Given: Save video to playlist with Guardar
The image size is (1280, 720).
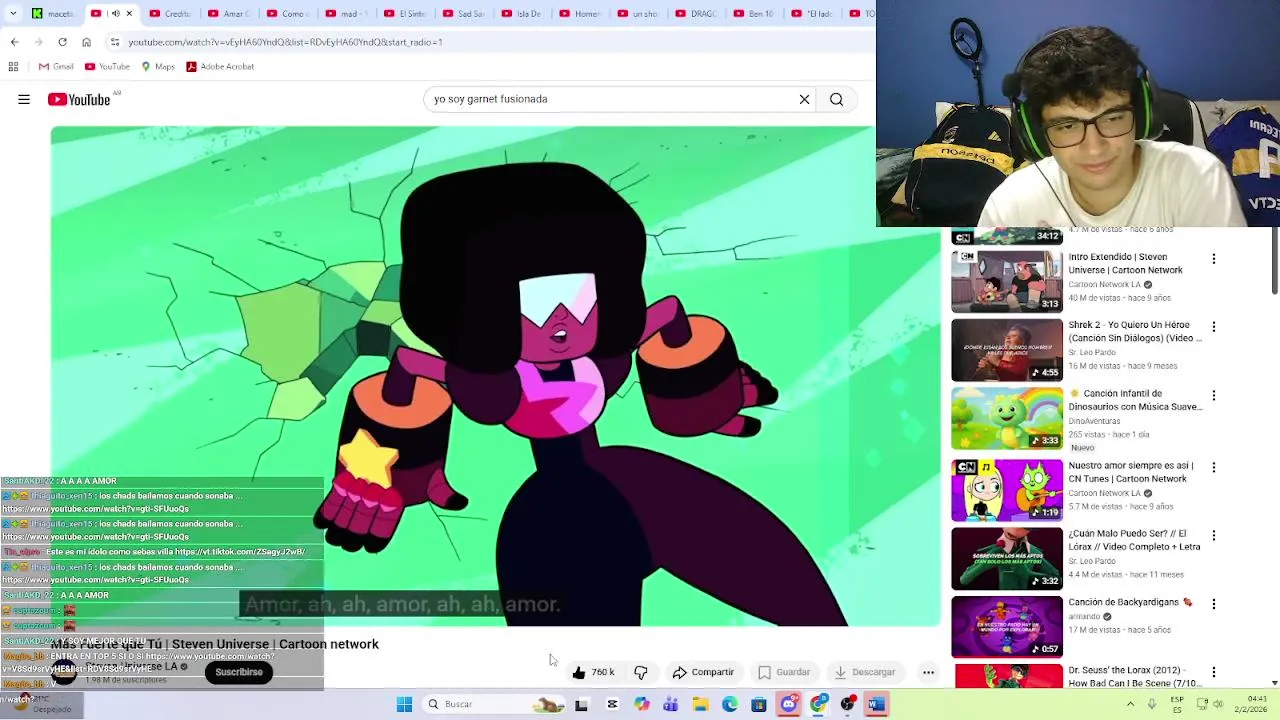Looking at the screenshot, I should (783, 672).
